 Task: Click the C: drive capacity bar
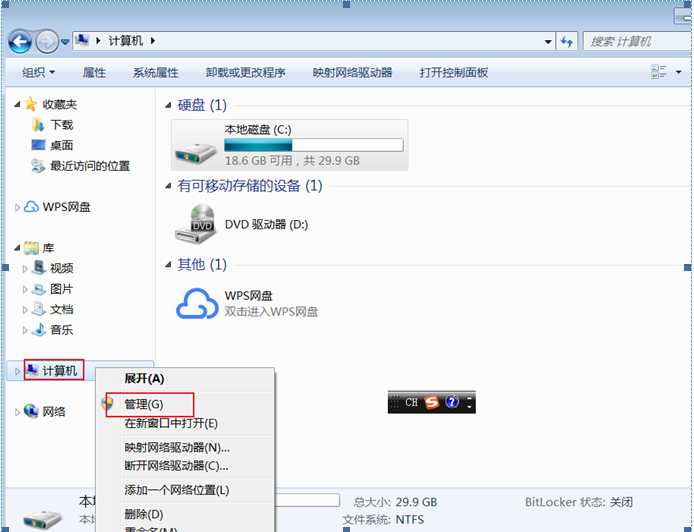tap(314, 145)
